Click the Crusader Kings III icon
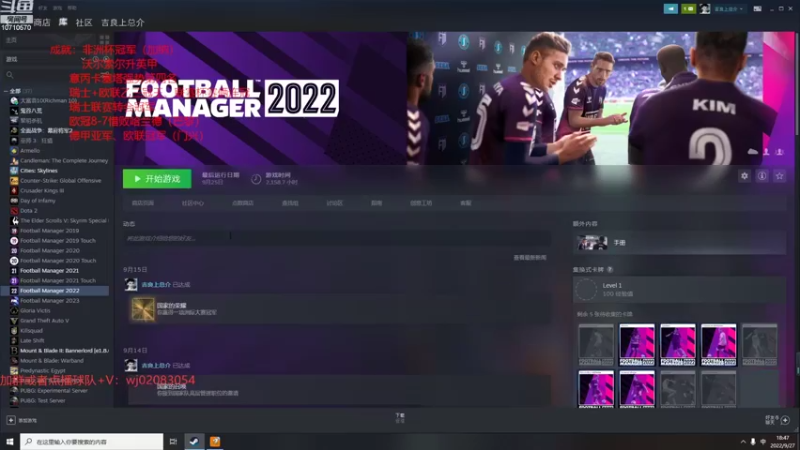The width and height of the screenshot is (800, 450). point(14,190)
